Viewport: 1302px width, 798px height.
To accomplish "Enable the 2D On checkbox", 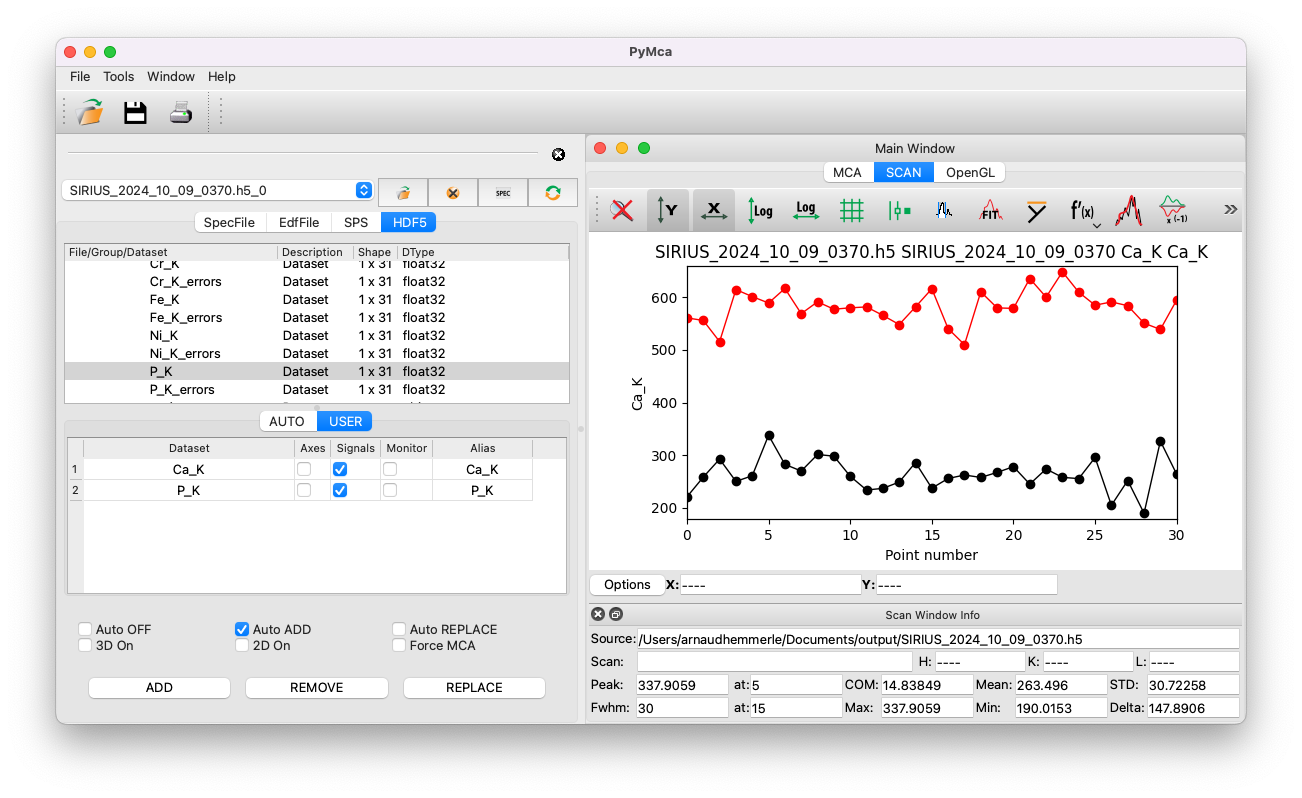I will point(241,645).
